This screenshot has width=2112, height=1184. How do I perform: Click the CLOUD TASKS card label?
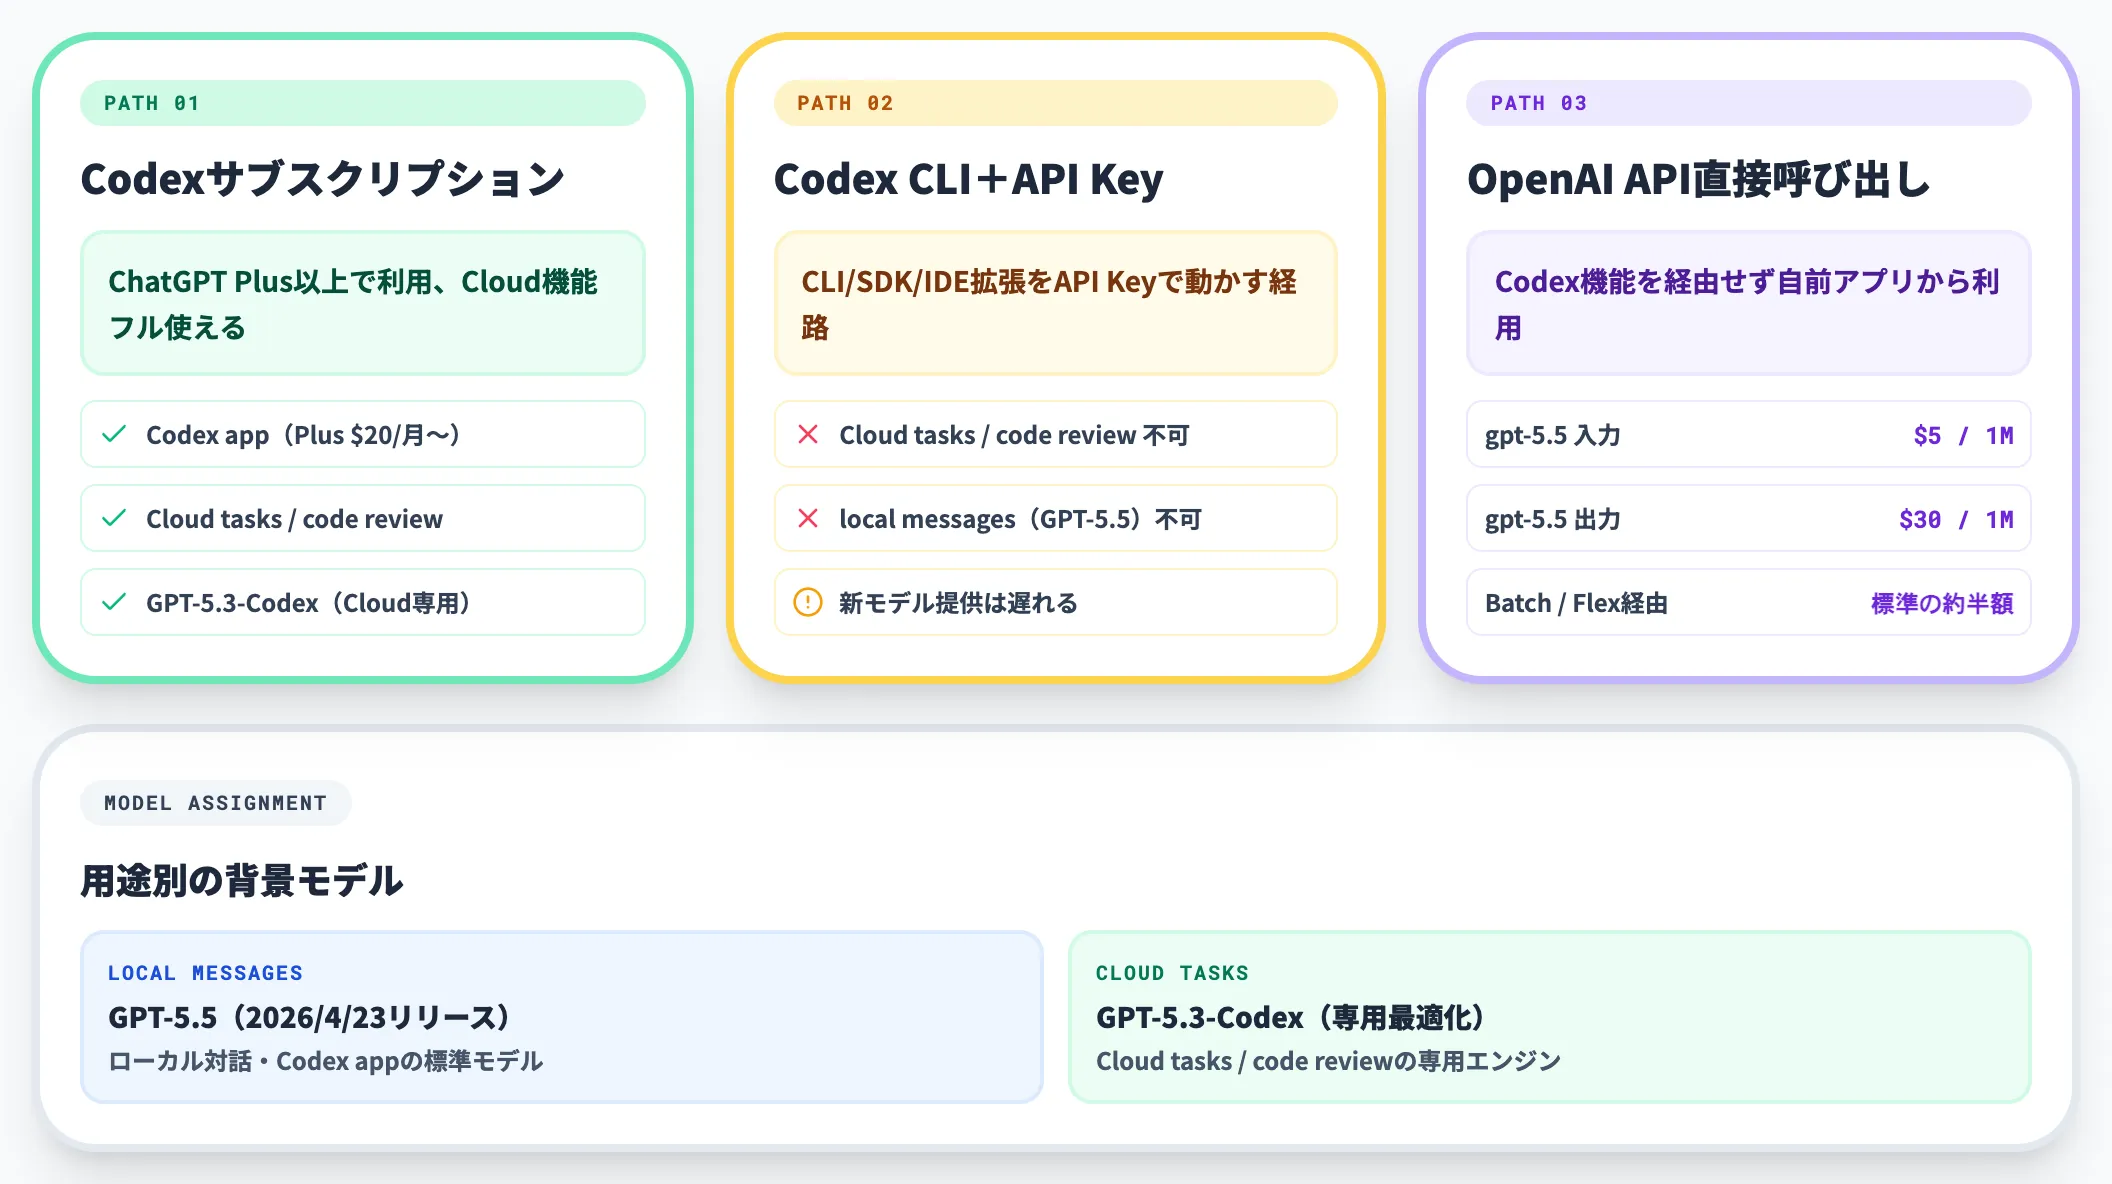click(x=1172, y=973)
